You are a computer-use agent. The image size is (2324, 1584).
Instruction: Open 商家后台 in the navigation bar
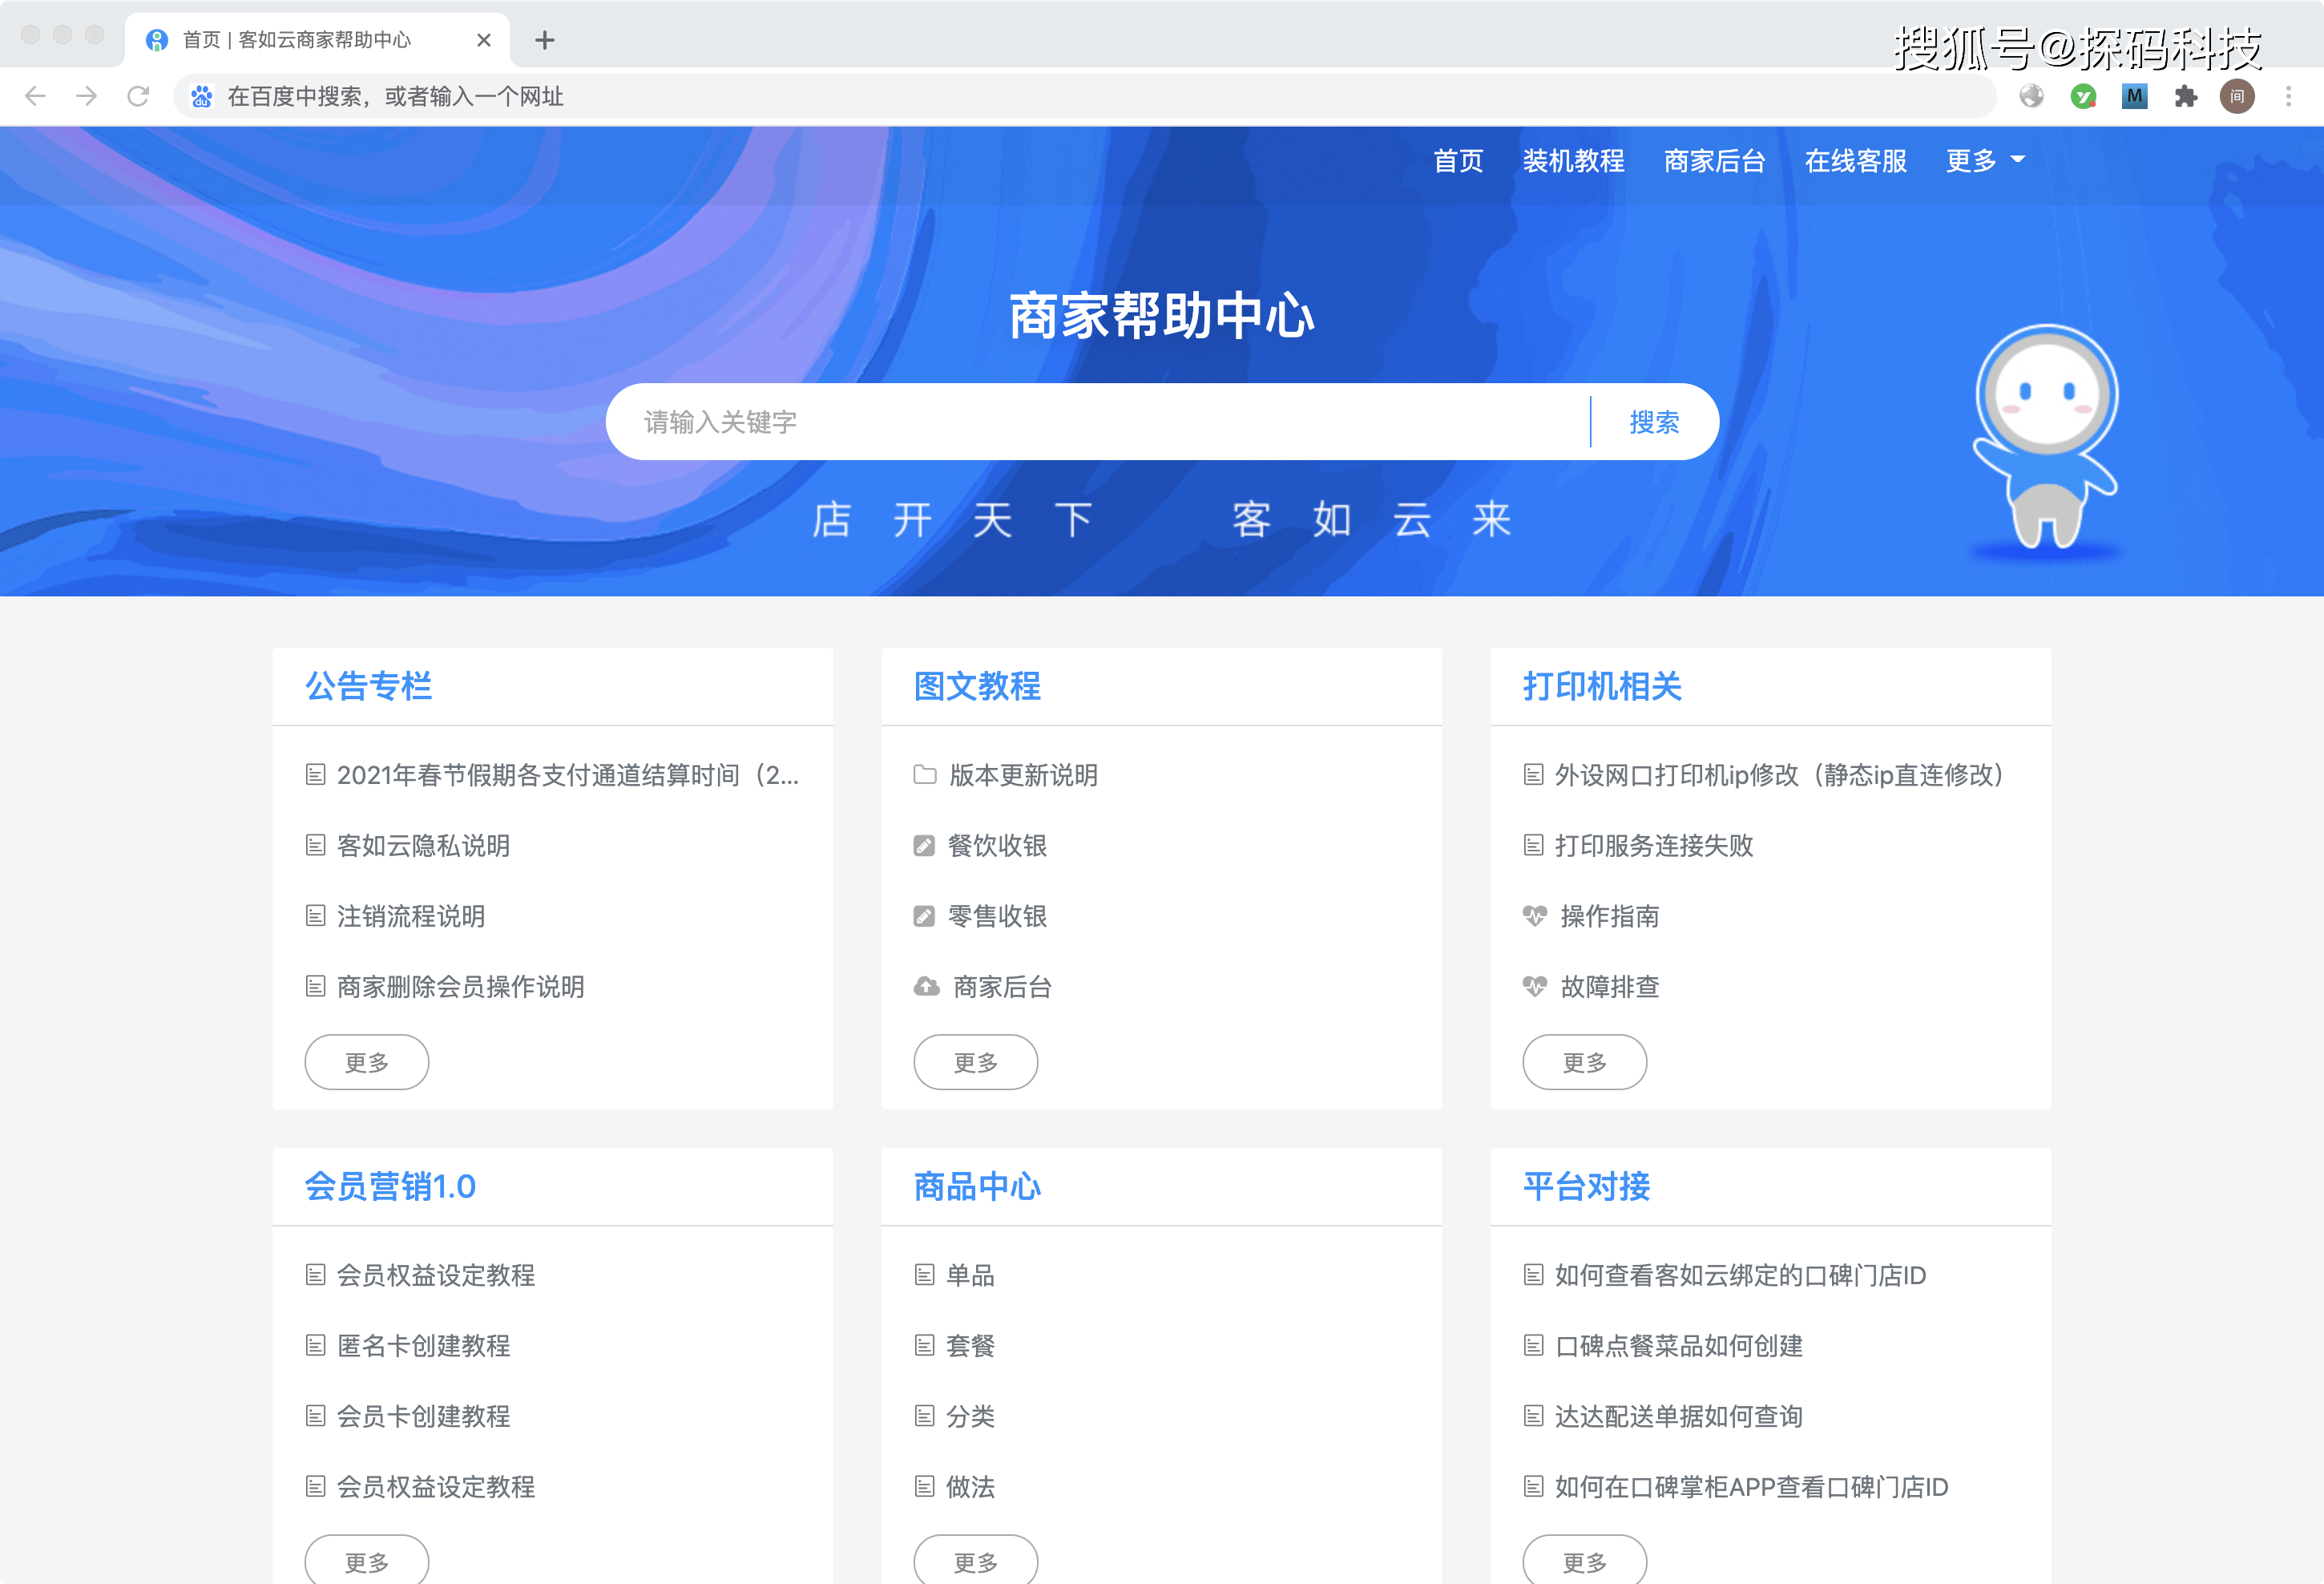tap(1714, 161)
